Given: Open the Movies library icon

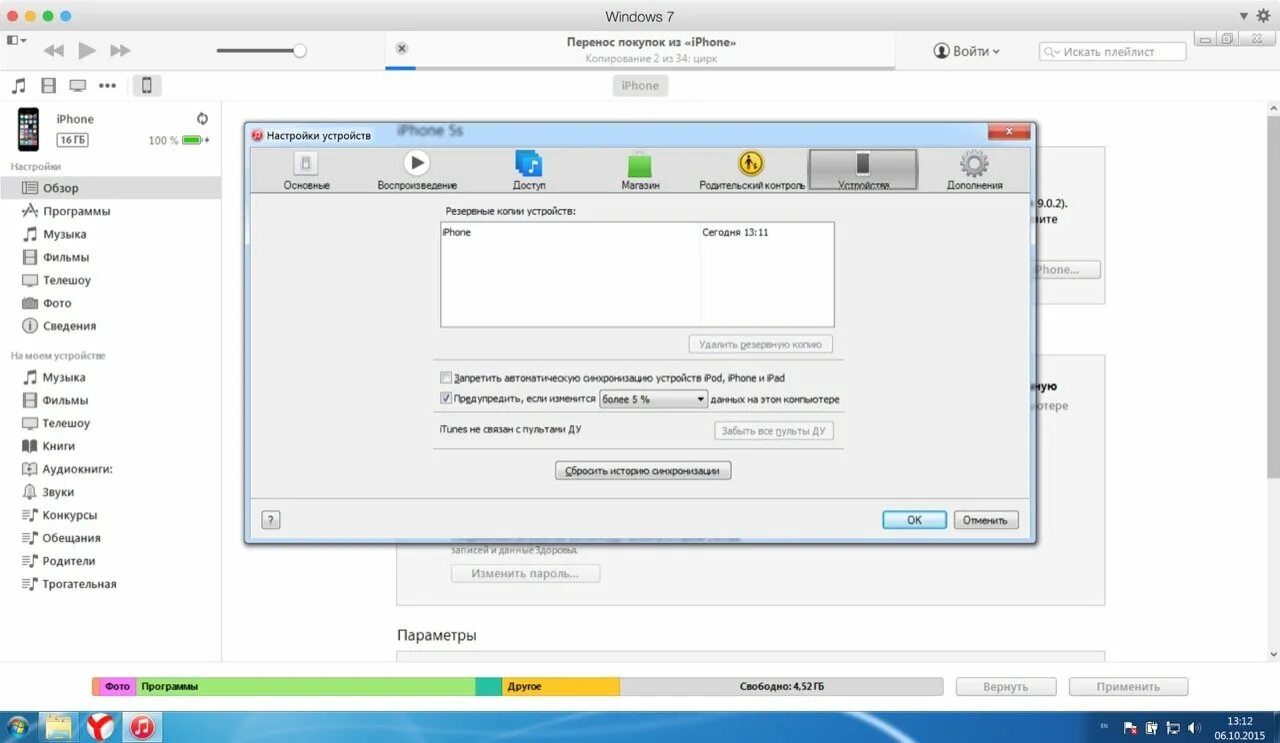Looking at the screenshot, I should (48, 86).
